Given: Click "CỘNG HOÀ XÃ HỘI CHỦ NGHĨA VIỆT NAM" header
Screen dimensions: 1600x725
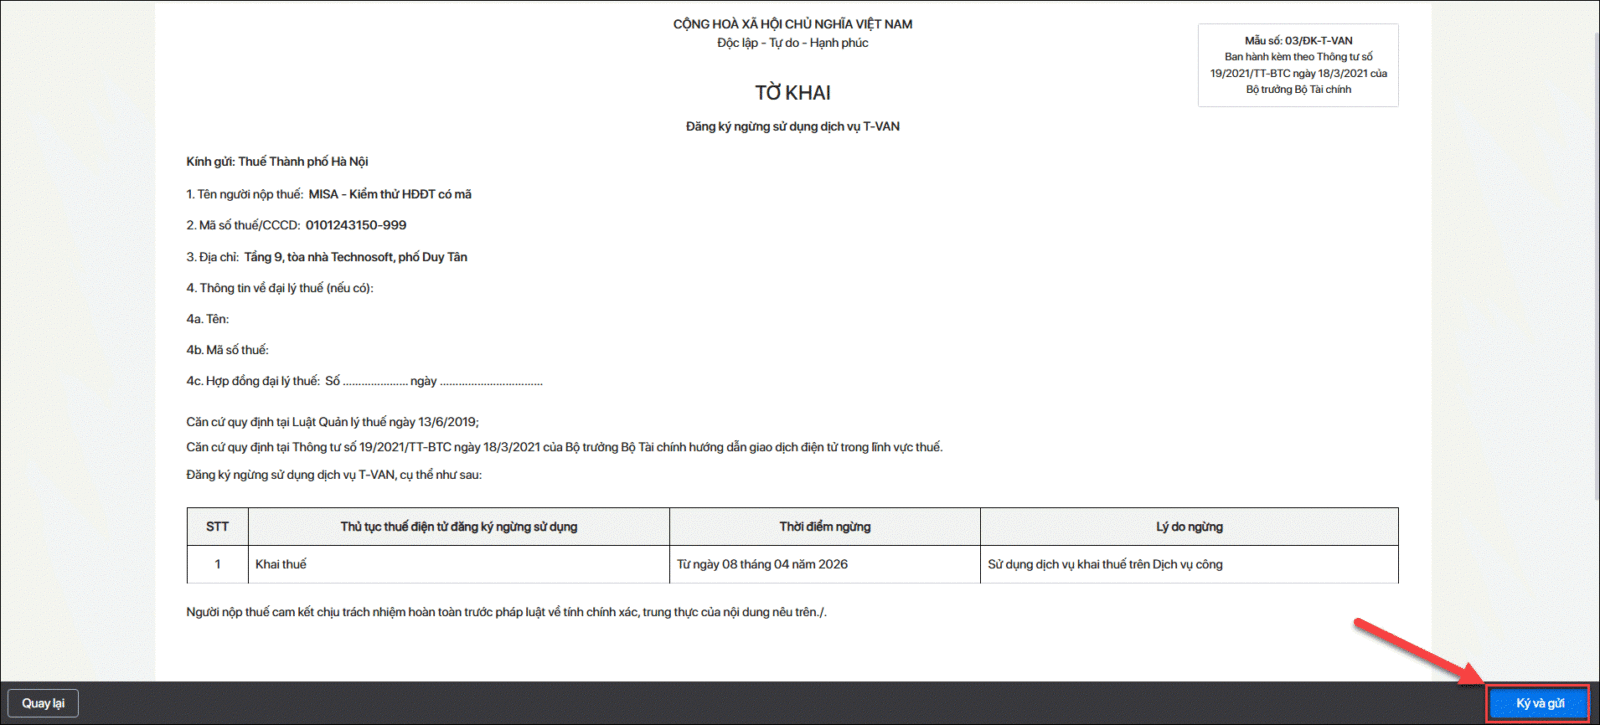Looking at the screenshot, I should click(x=793, y=24).
